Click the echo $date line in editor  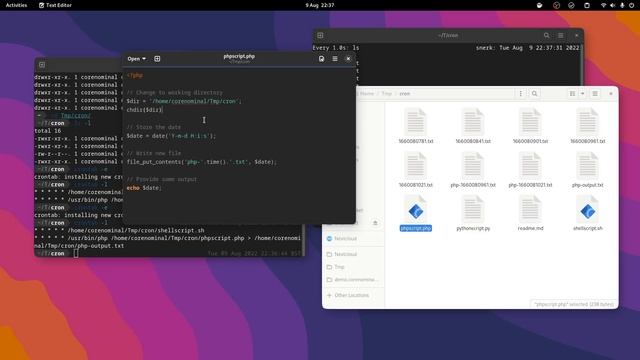pos(144,188)
